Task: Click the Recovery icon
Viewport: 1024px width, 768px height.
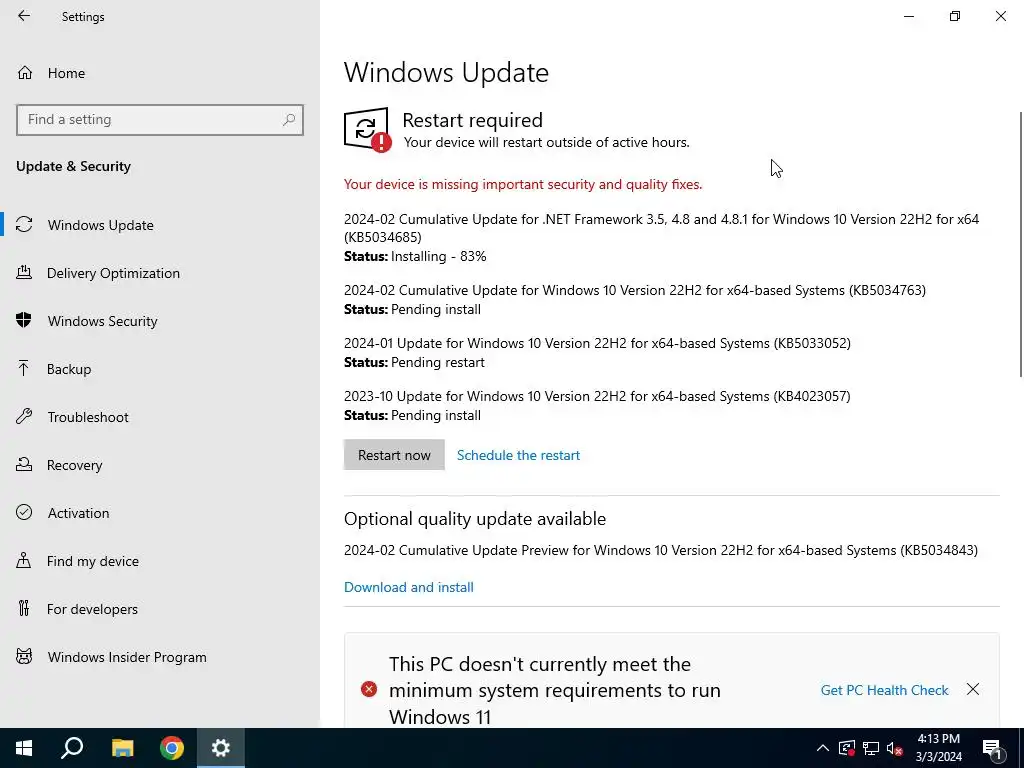Action: [24, 464]
